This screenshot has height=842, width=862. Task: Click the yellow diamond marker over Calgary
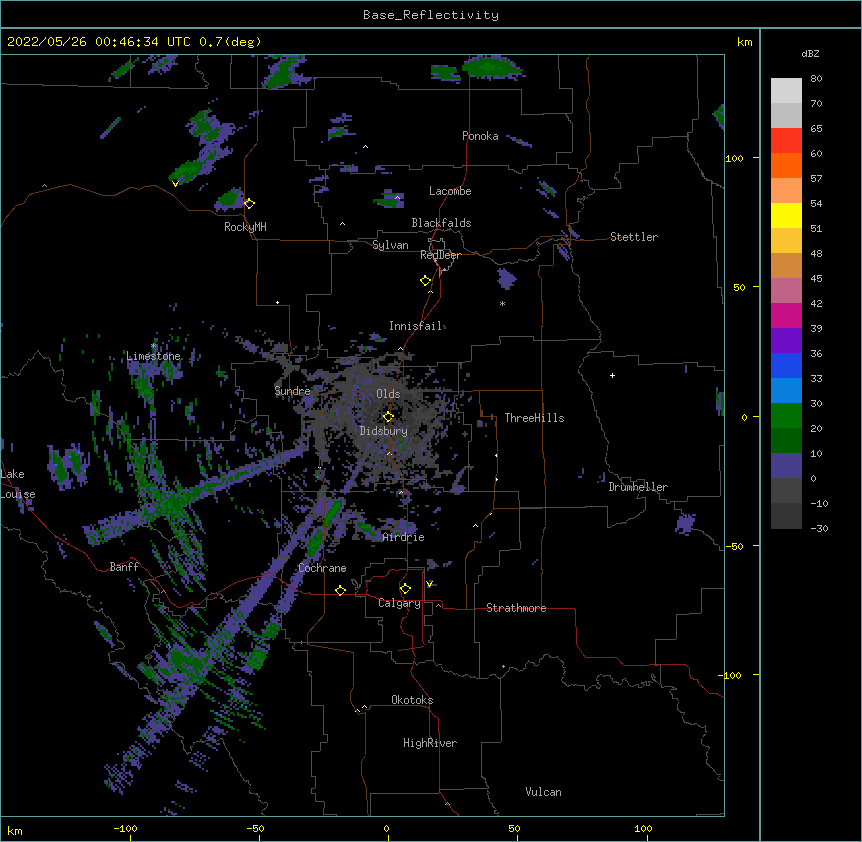point(405,589)
